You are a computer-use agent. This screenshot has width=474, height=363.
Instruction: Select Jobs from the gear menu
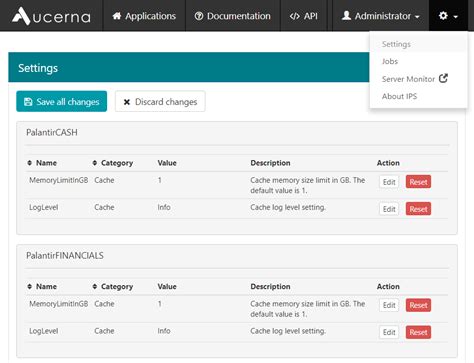coord(390,61)
